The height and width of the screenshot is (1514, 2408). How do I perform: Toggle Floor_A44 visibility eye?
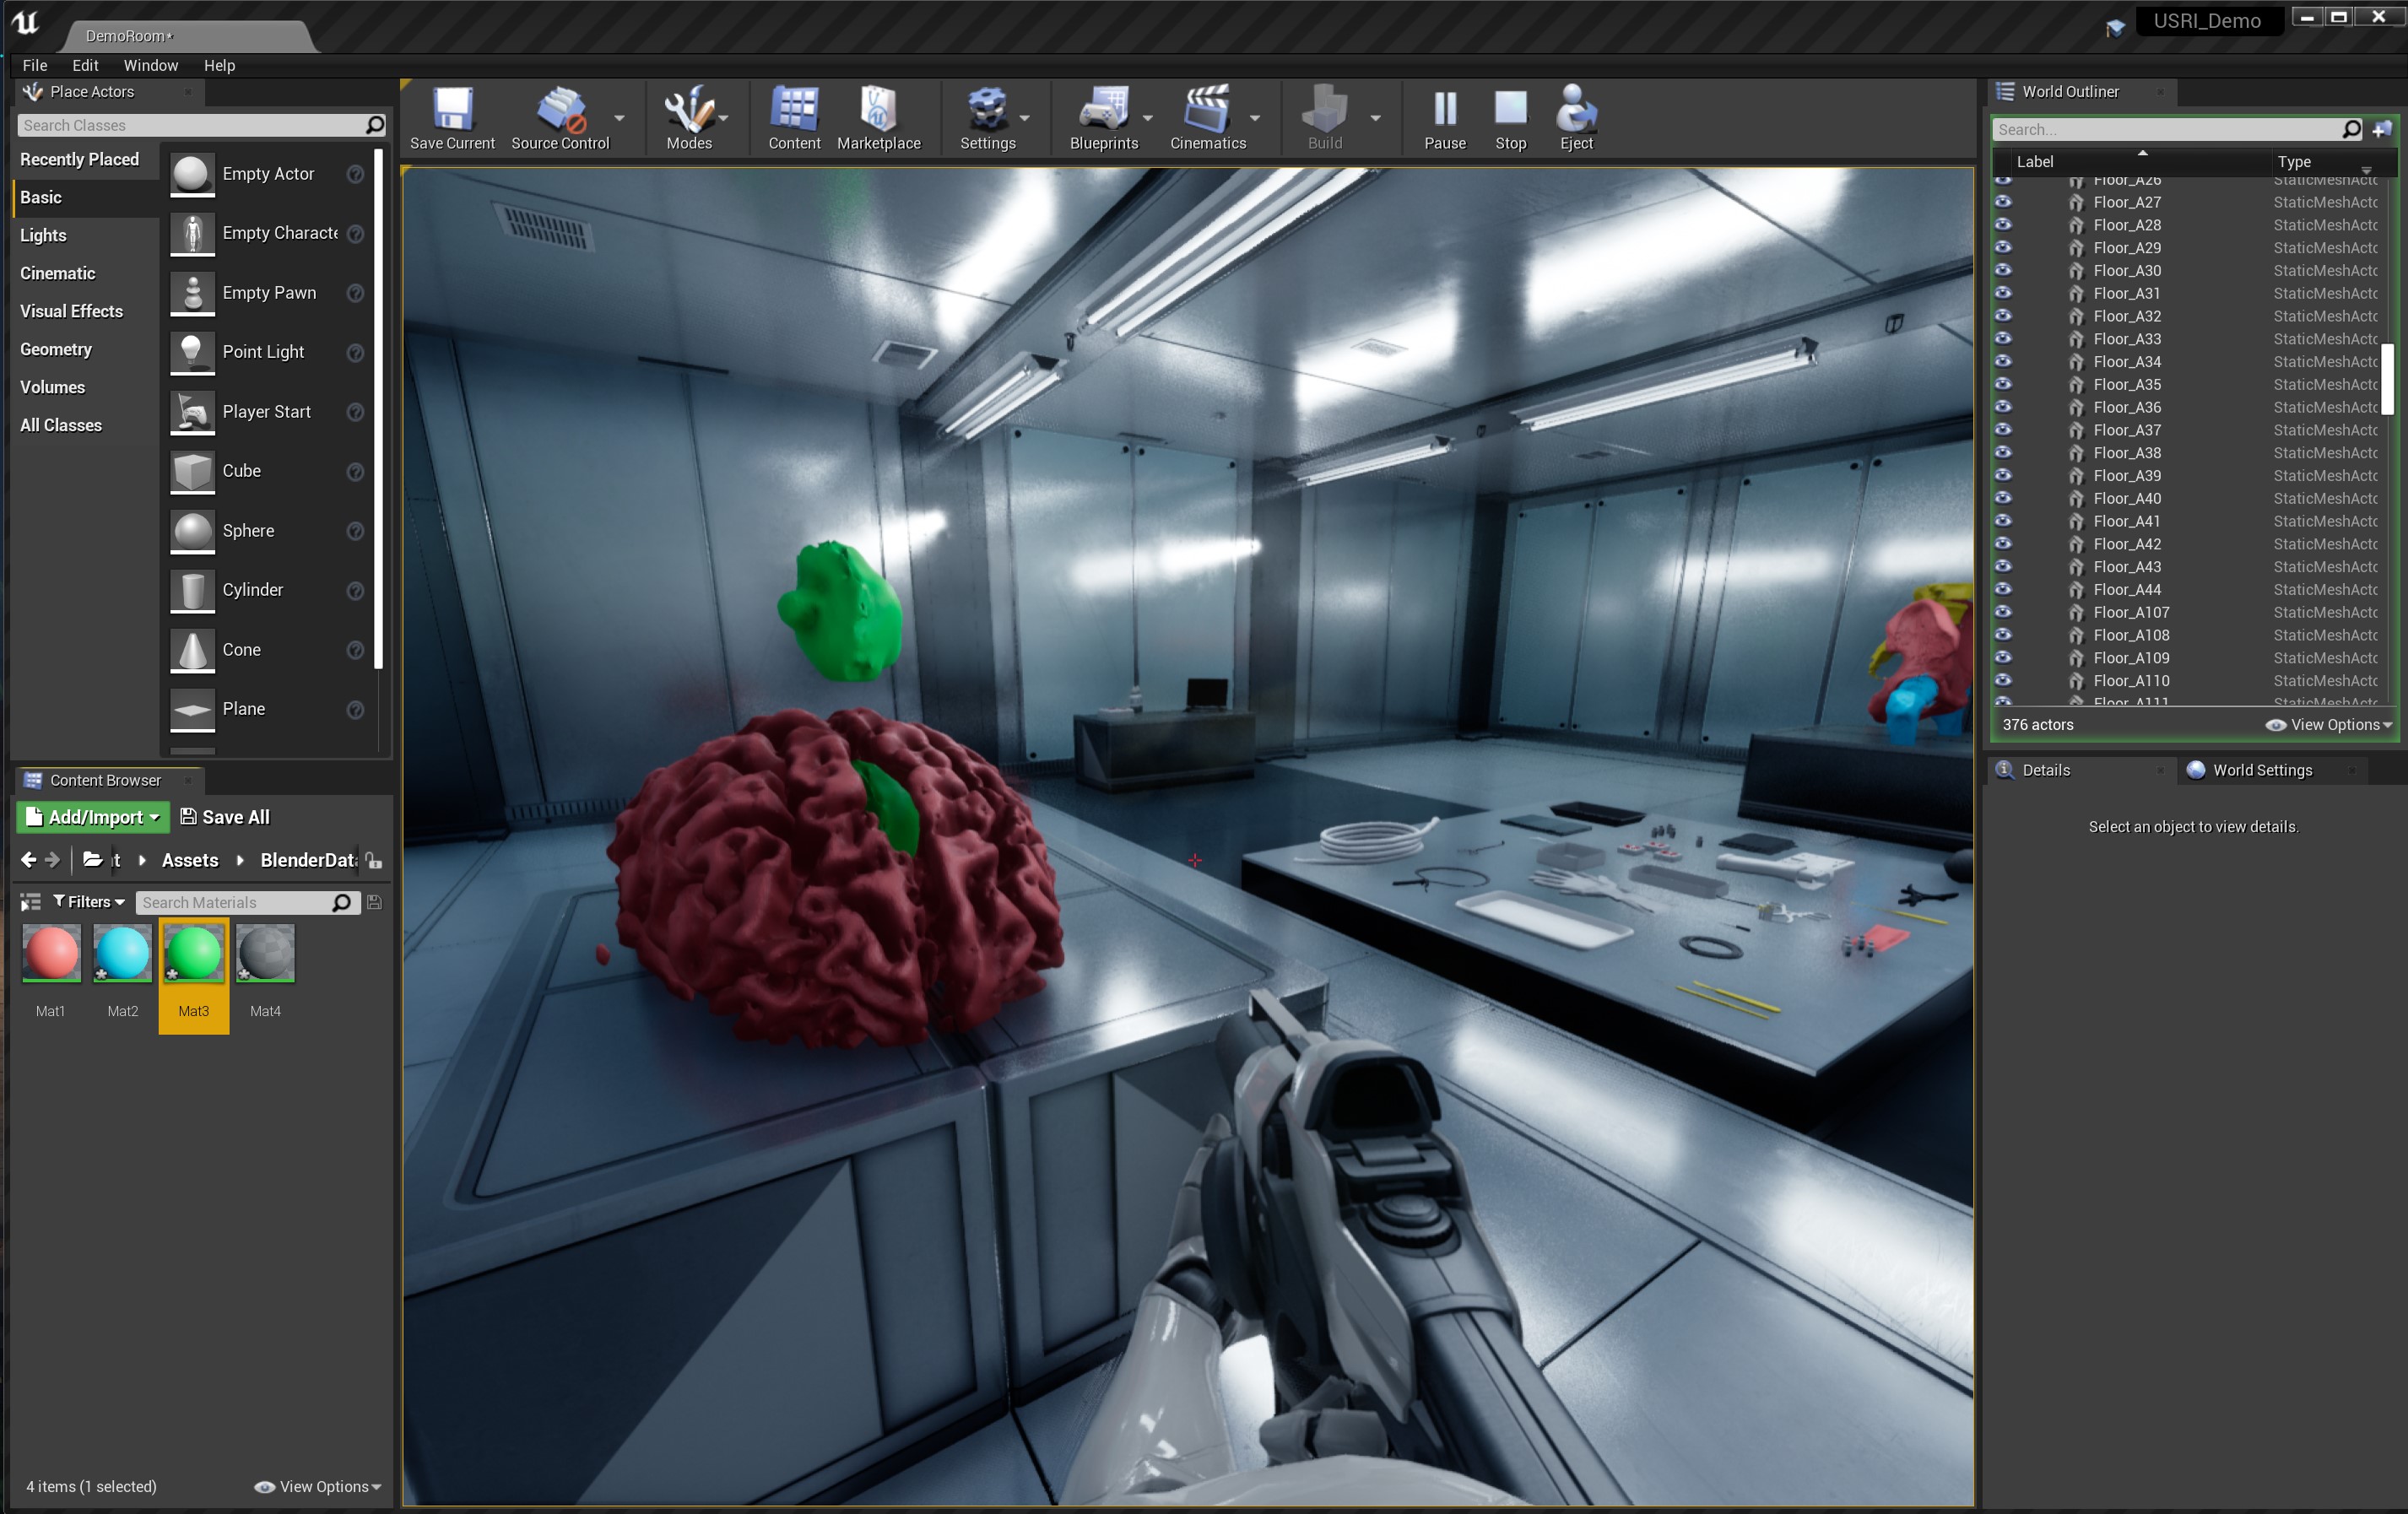pos(2004,589)
